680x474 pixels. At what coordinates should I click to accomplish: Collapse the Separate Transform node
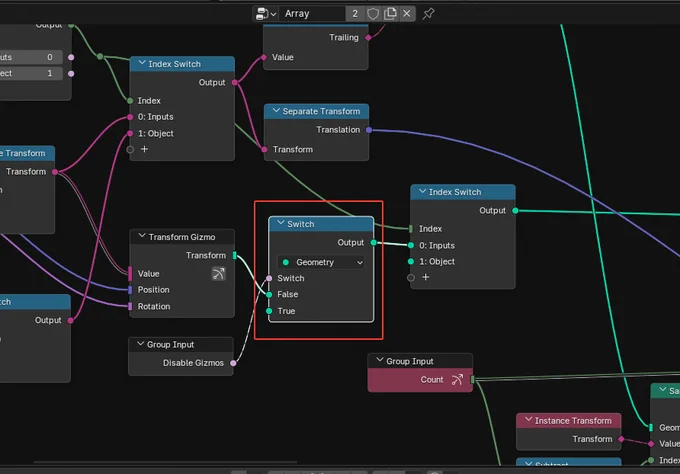coord(276,111)
